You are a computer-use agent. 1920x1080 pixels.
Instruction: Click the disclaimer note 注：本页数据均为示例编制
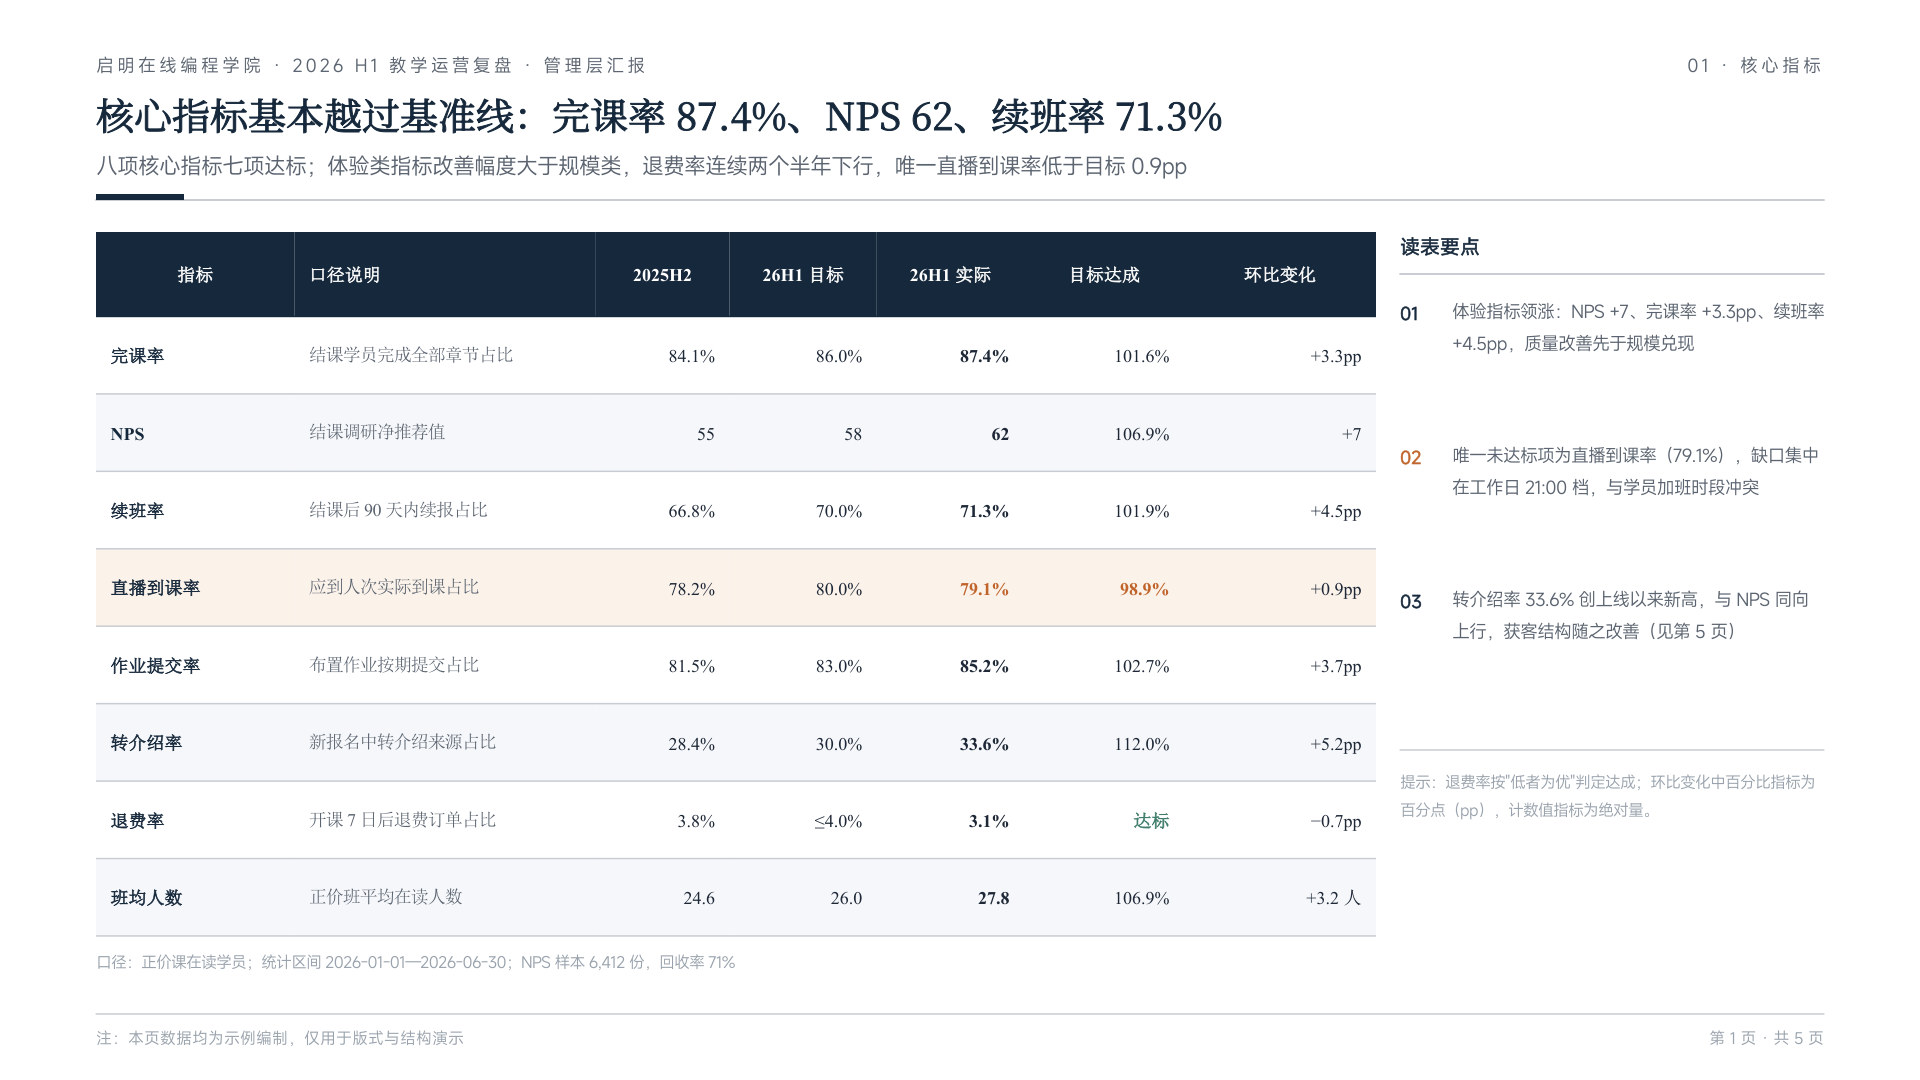pyautogui.click(x=280, y=1038)
